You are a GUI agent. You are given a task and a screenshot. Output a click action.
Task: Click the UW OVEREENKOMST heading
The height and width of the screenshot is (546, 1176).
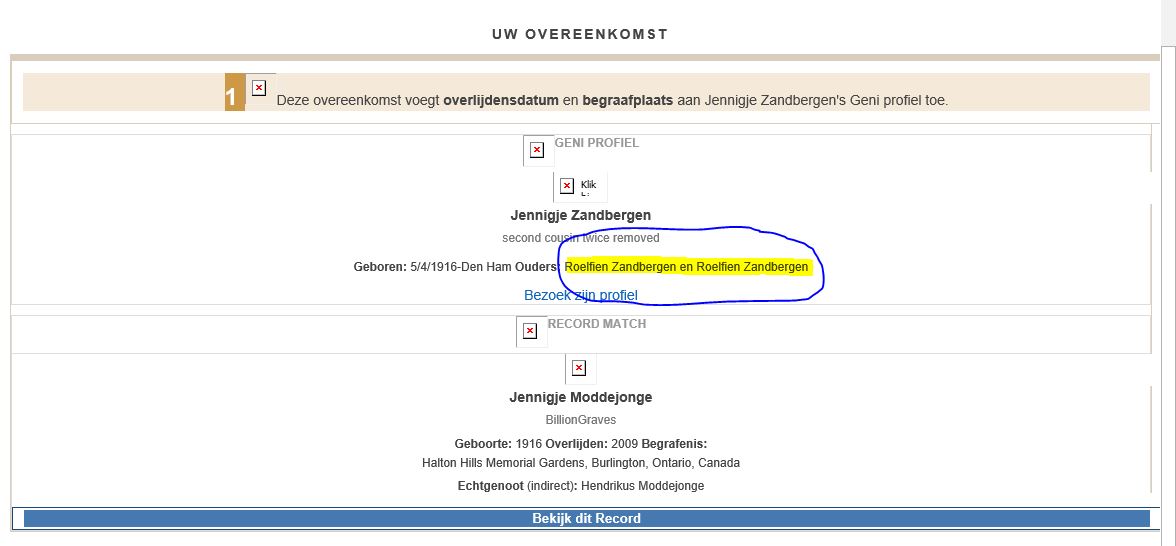pyautogui.click(x=580, y=34)
